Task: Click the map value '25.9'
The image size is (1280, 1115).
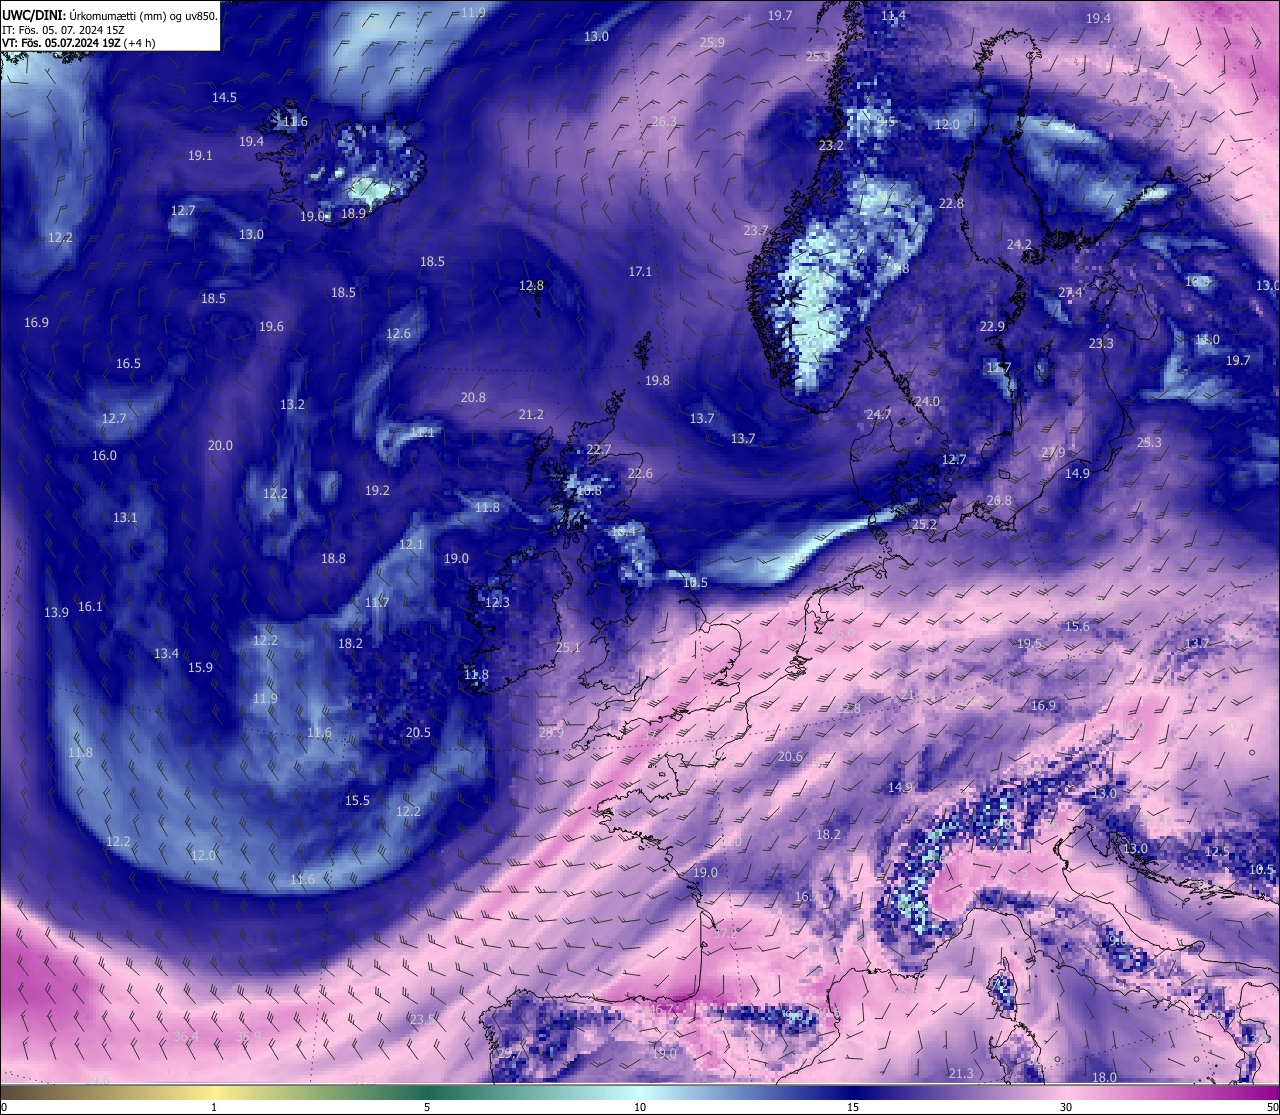Action: click(x=712, y=43)
